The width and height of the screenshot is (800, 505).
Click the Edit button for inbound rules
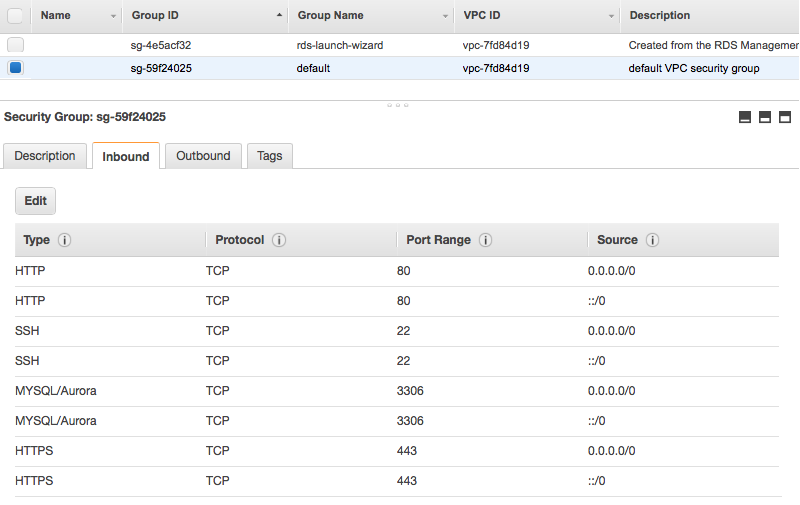(36, 201)
